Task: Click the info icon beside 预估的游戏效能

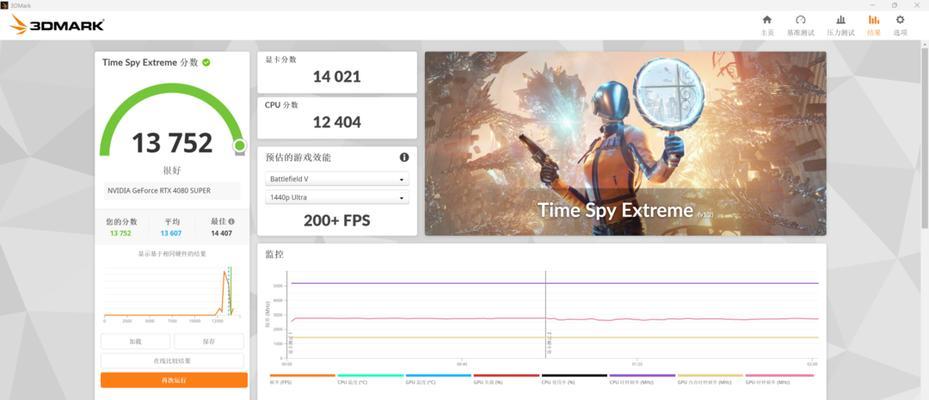Action: (x=404, y=158)
